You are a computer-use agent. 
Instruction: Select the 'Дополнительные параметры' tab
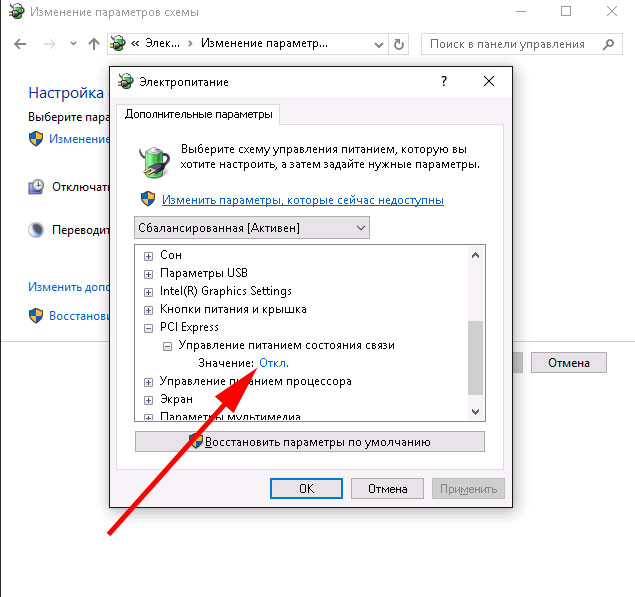[198, 114]
